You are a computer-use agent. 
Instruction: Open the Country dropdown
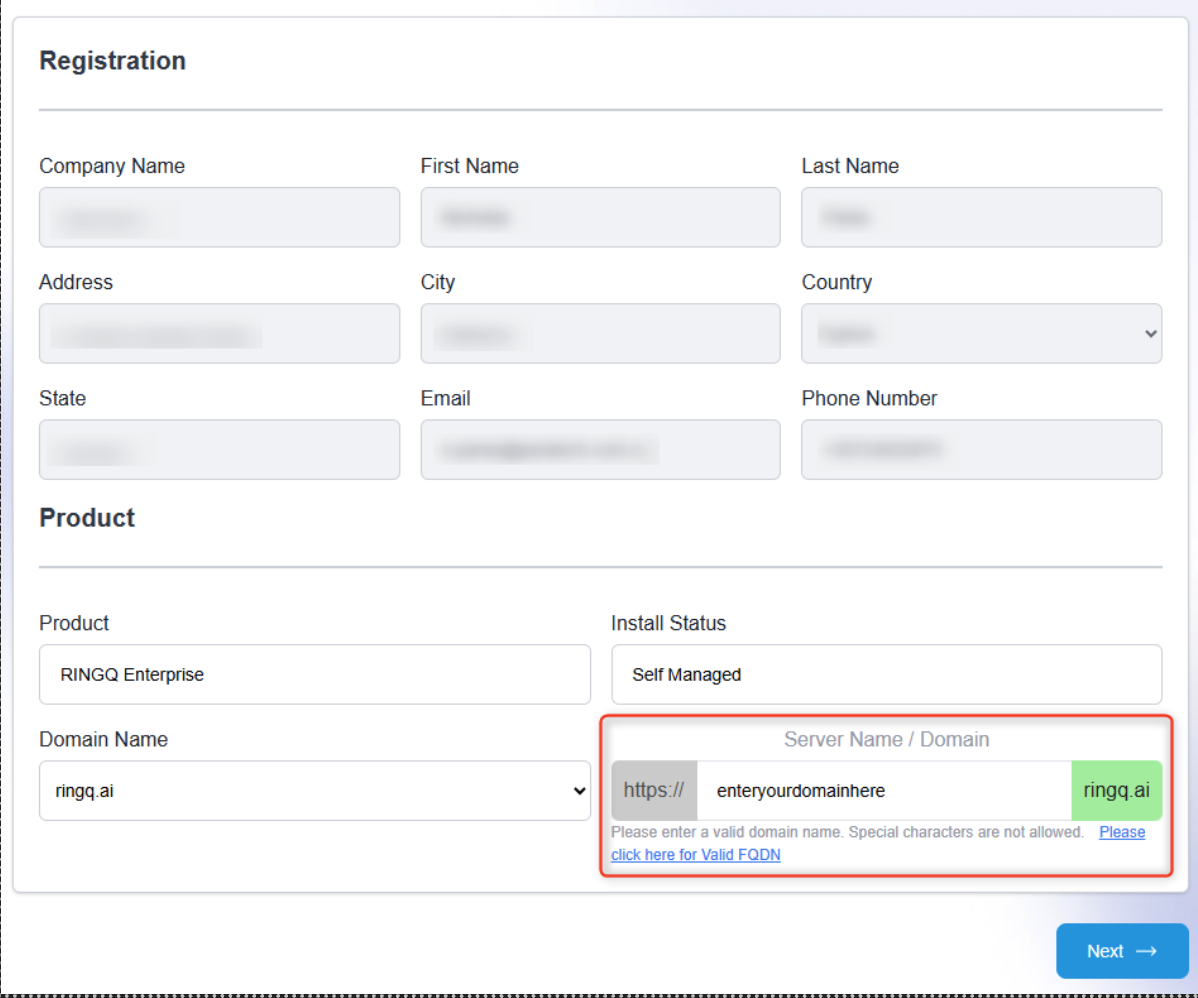click(981, 334)
